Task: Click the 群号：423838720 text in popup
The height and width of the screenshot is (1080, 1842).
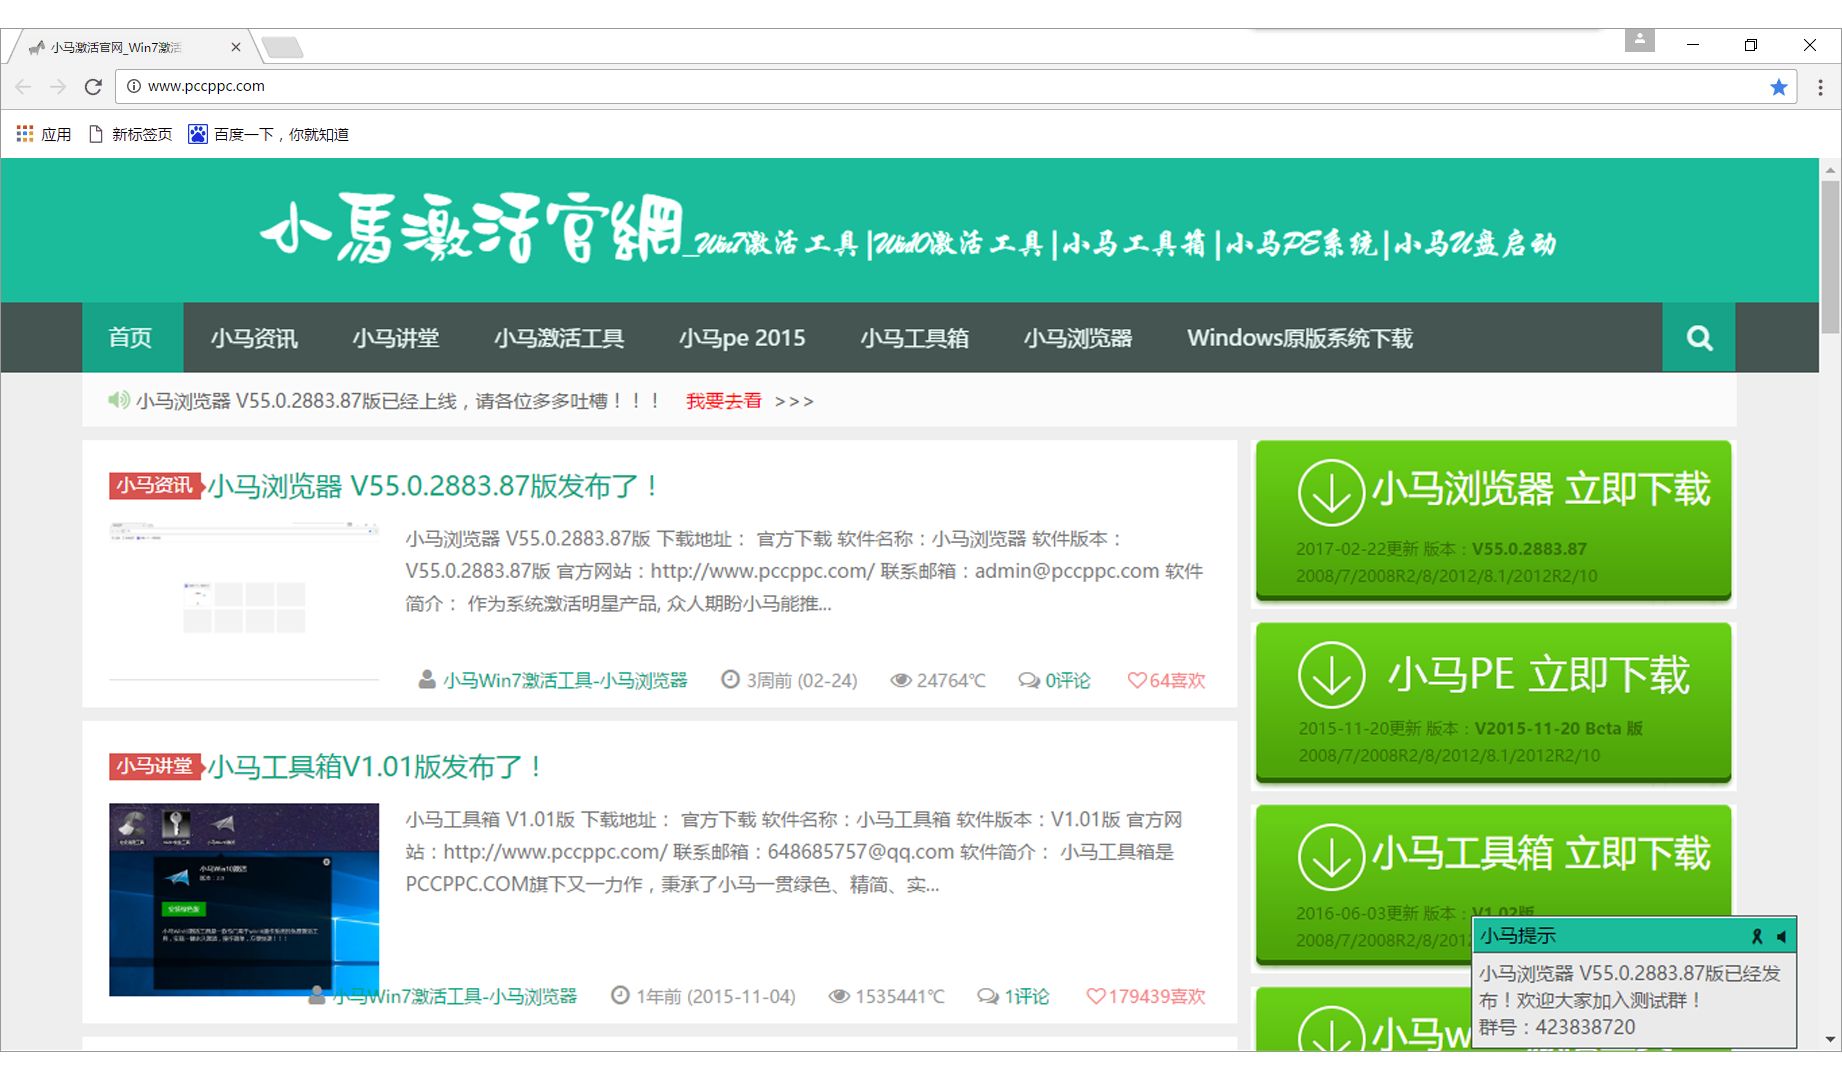Action: 1556,1027
